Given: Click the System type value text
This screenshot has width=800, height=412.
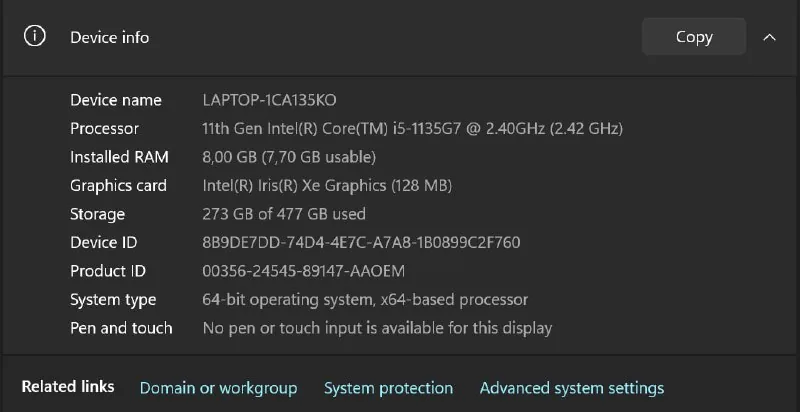Looking at the screenshot, I should (365, 299).
